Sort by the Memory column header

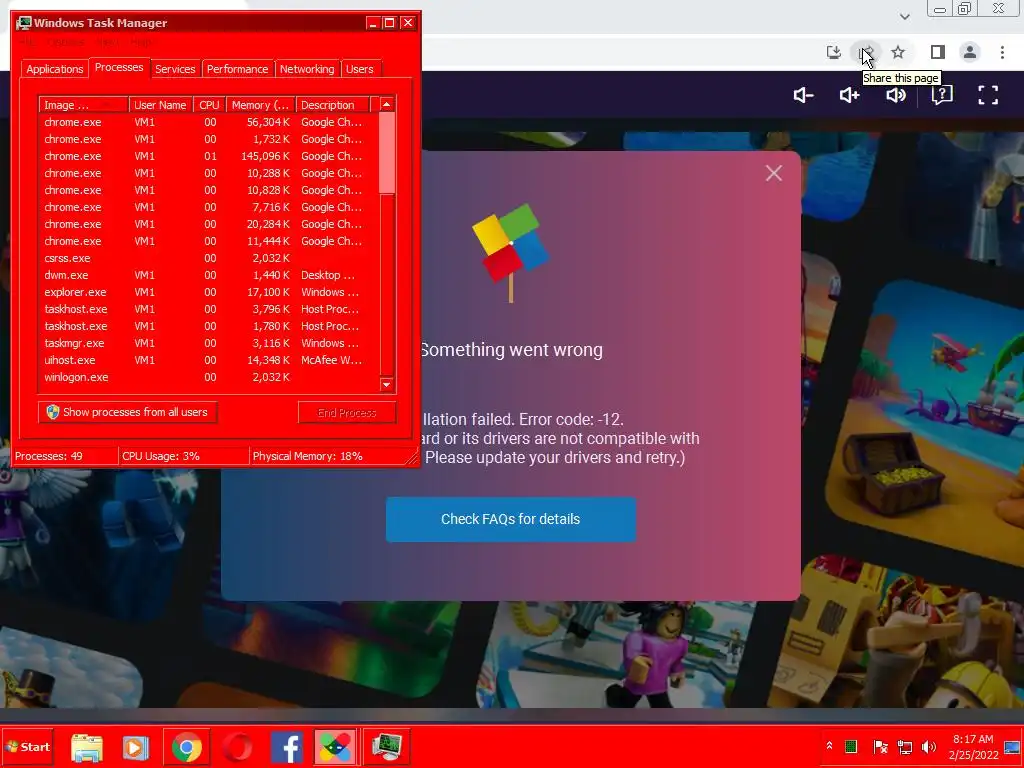coord(261,105)
